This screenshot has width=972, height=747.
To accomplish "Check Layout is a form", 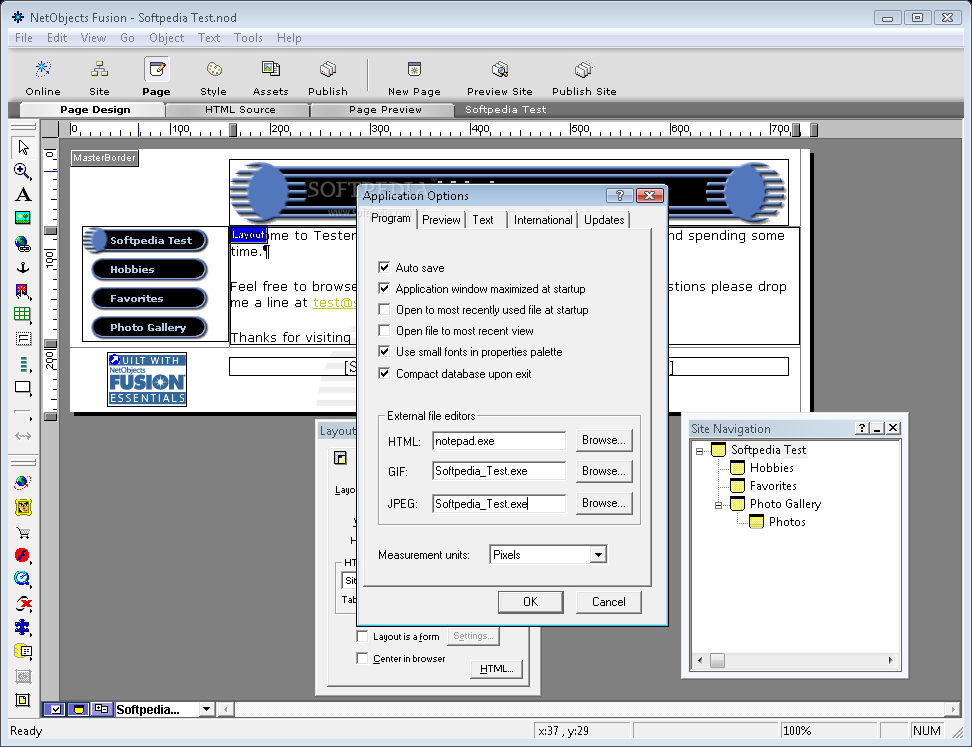I will pos(363,636).
